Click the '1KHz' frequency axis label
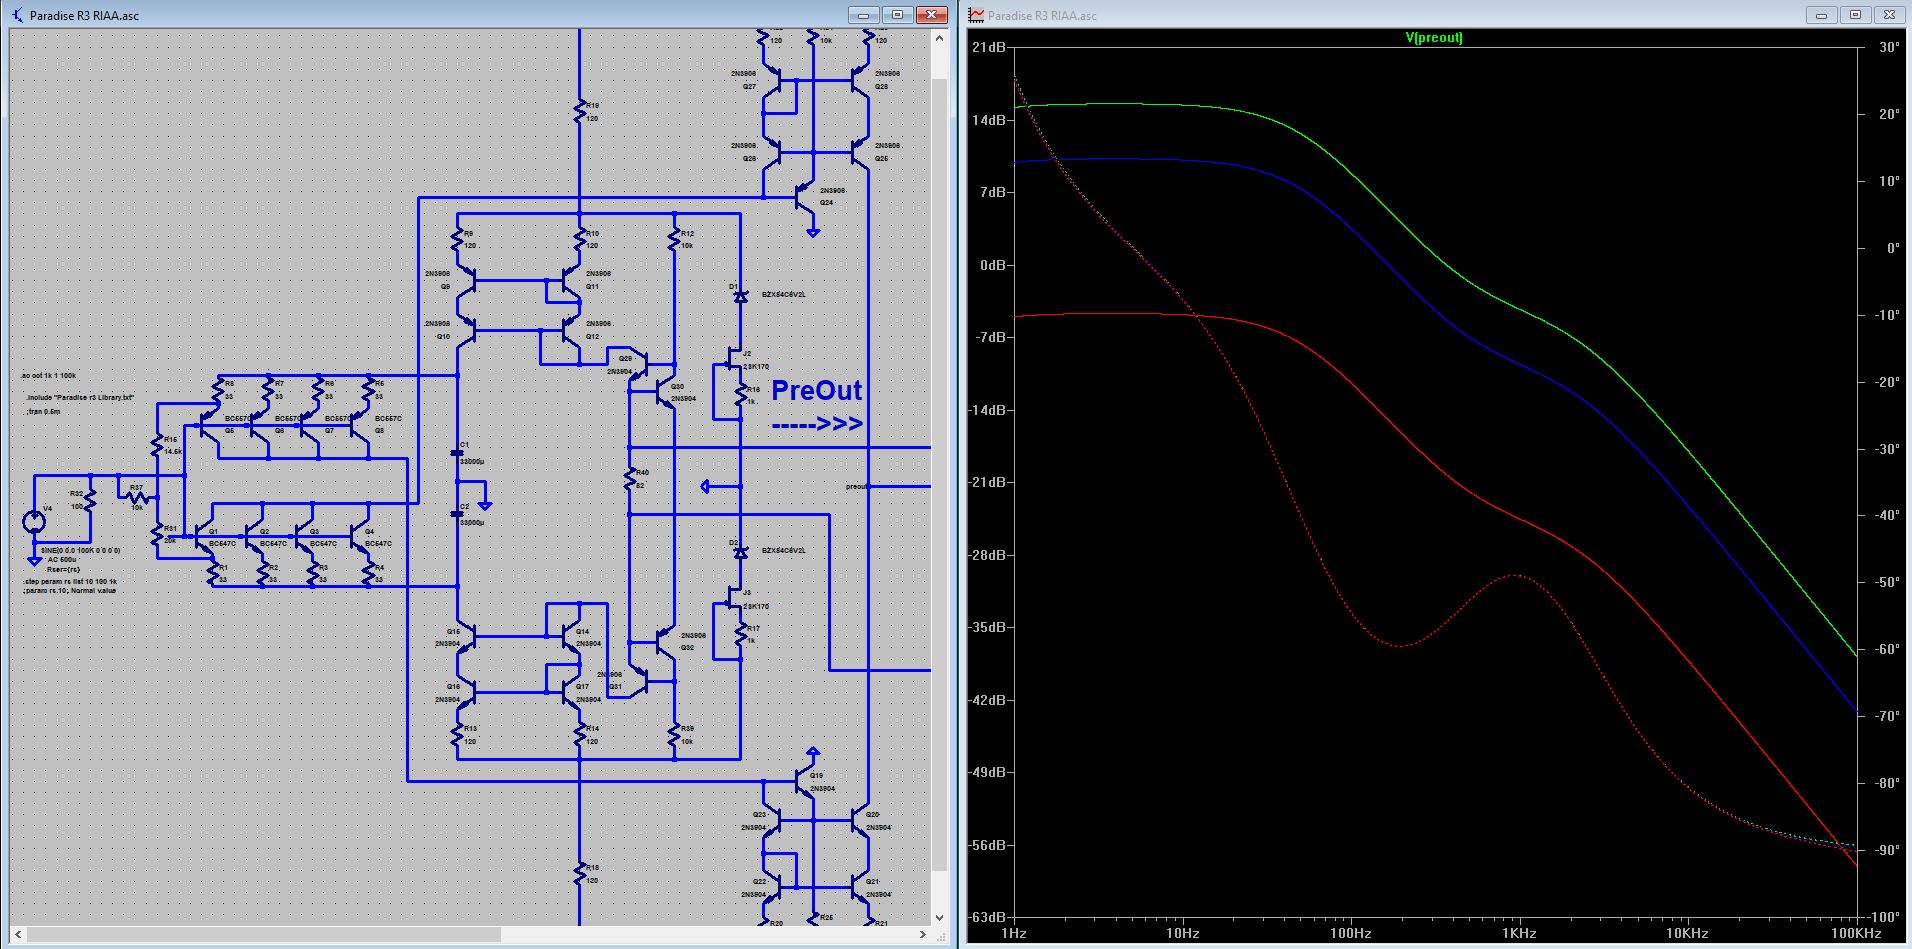Screen dimensions: 1912x949 tap(1519, 934)
